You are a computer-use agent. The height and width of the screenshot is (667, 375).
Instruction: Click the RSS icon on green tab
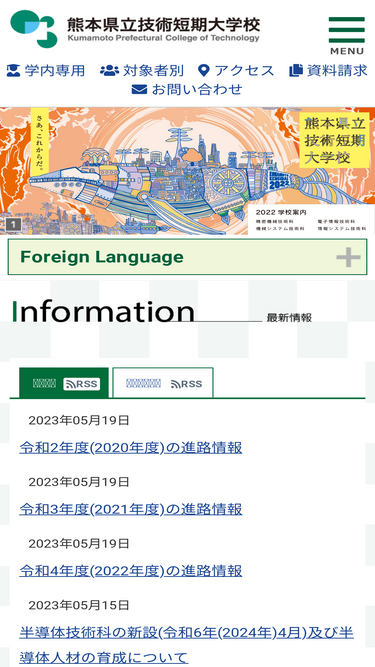82,384
